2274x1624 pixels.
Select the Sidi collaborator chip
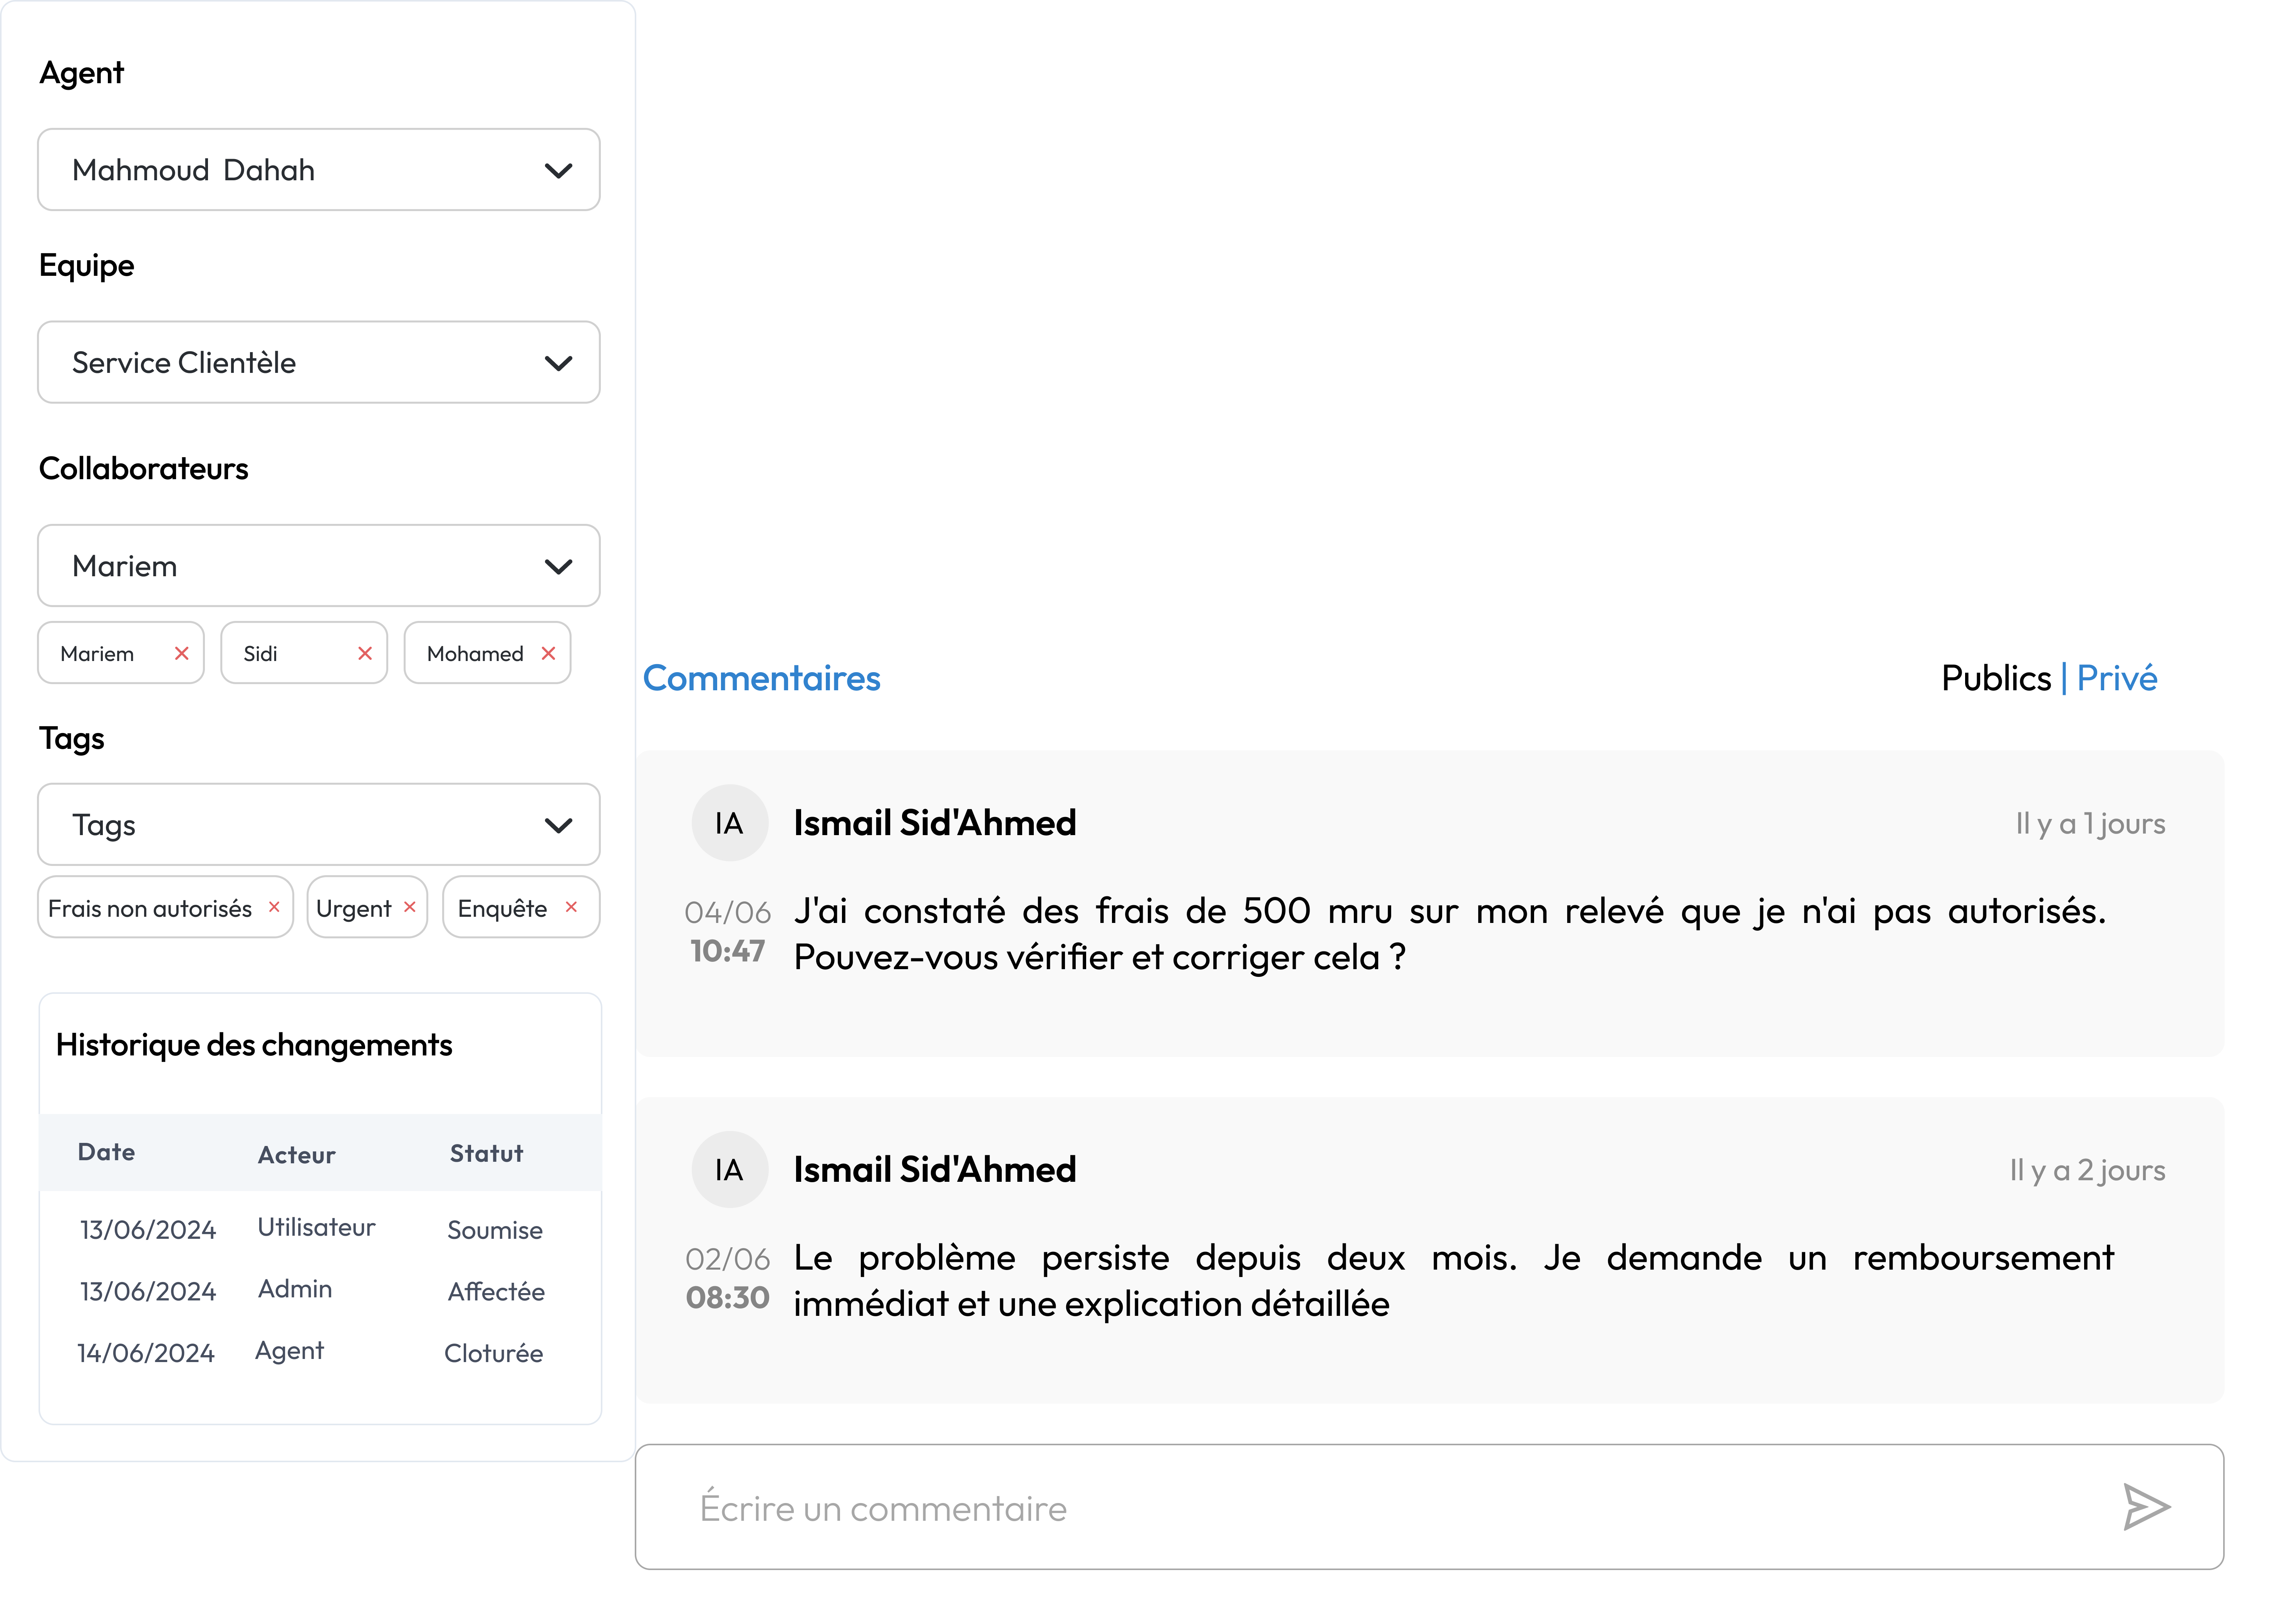point(304,653)
